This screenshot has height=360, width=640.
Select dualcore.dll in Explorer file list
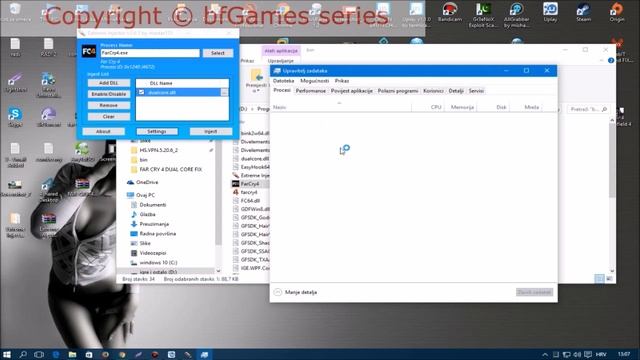[254, 159]
